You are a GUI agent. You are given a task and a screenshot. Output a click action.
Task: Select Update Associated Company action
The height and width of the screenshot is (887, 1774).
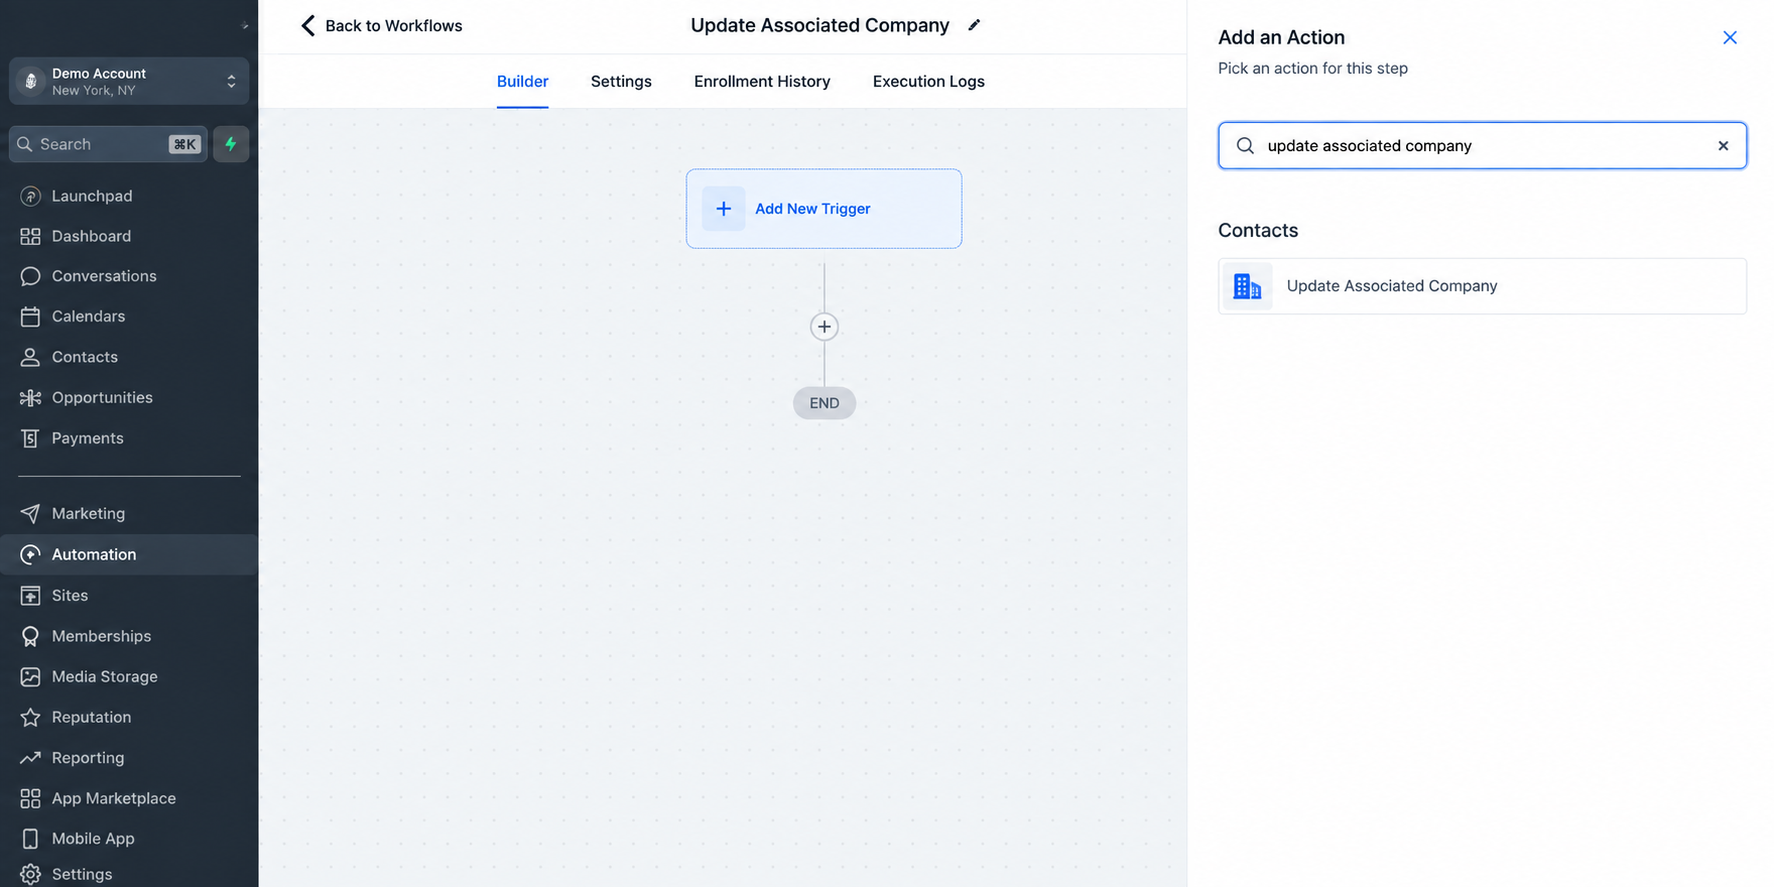coord(1482,286)
